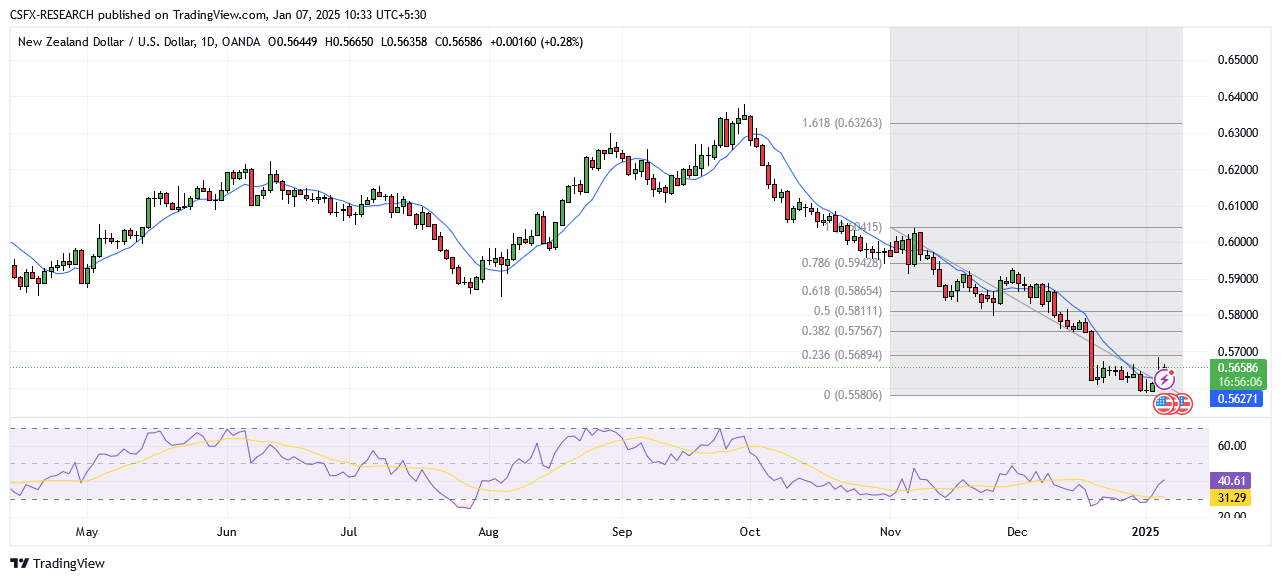Click the 0 (0.55806) Fibonacci base label
The image size is (1281, 581).
(x=852, y=395)
